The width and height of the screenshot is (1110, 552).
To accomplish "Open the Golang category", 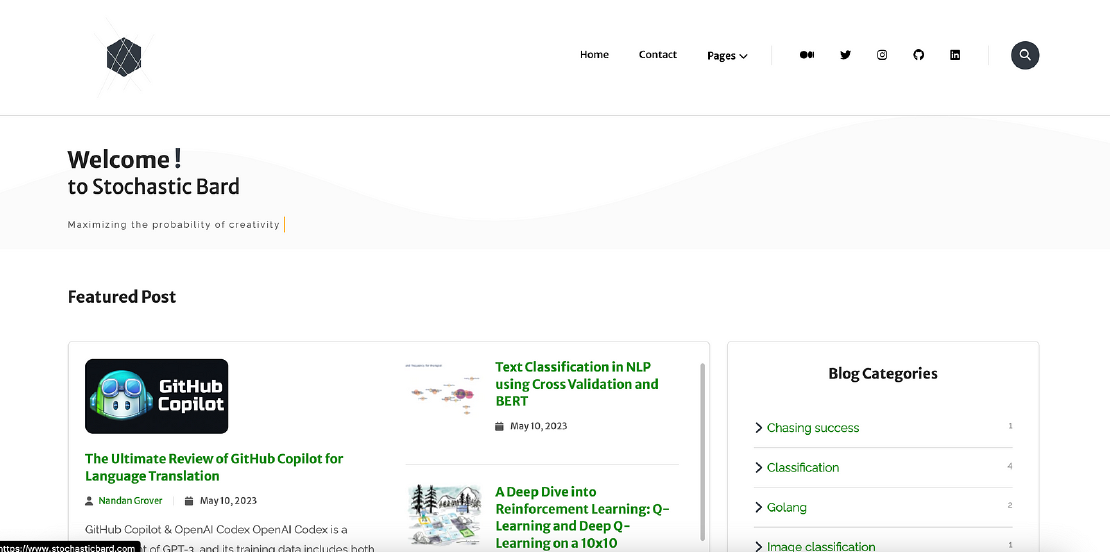I will [786, 507].
